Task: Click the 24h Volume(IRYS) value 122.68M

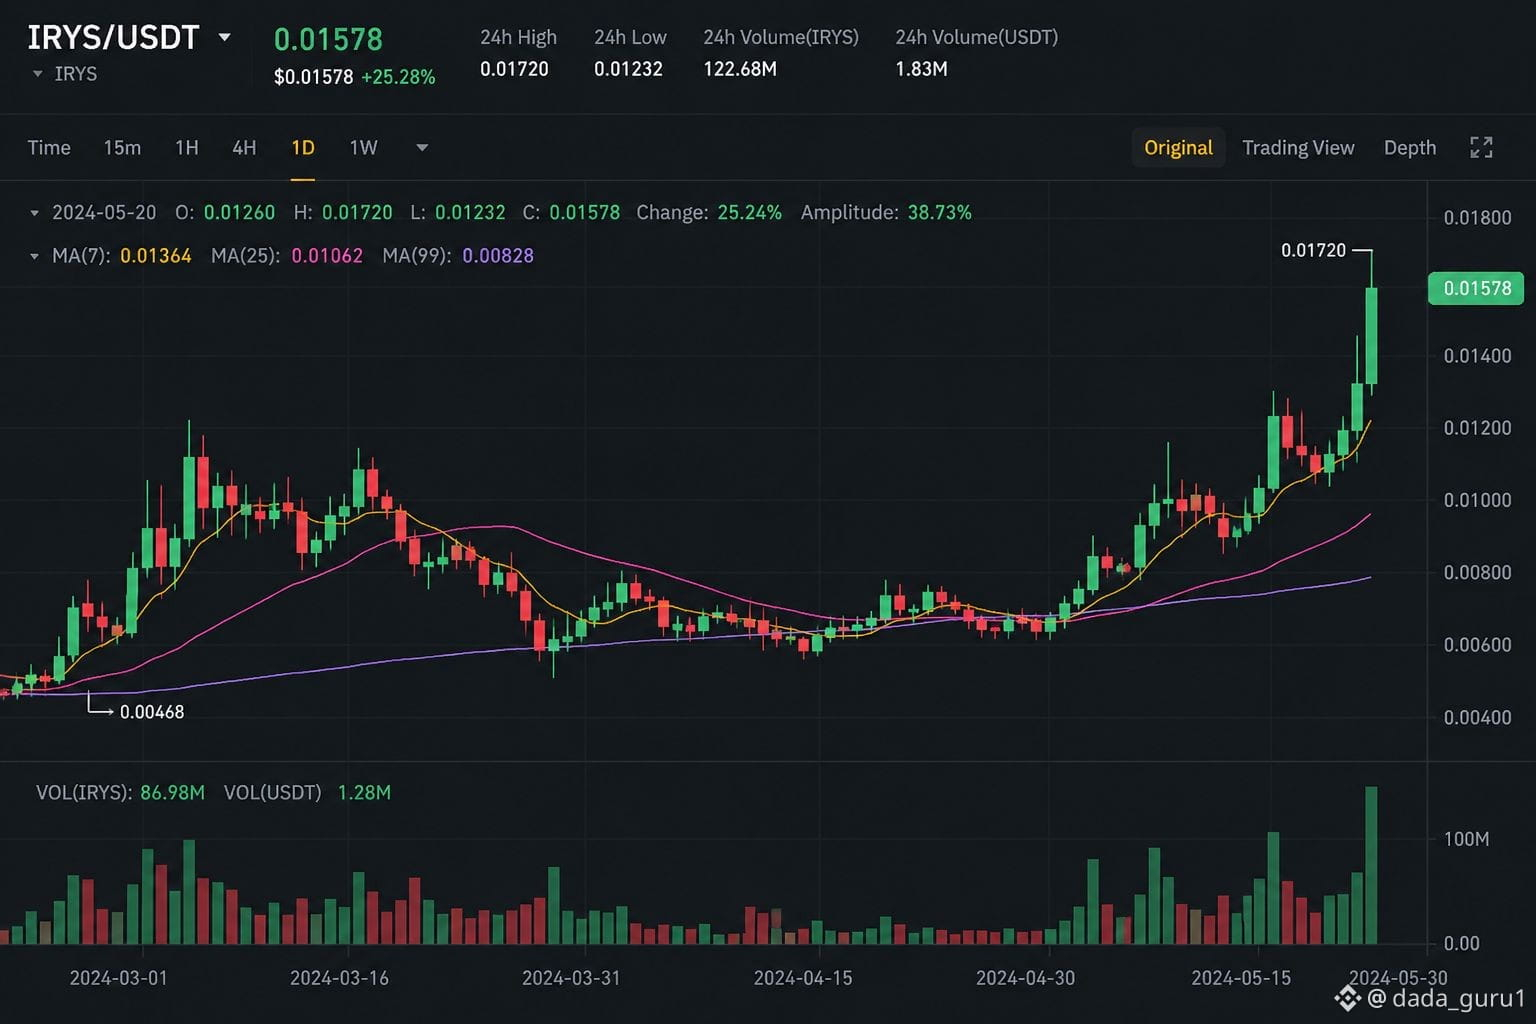Action: coord(740,69)
